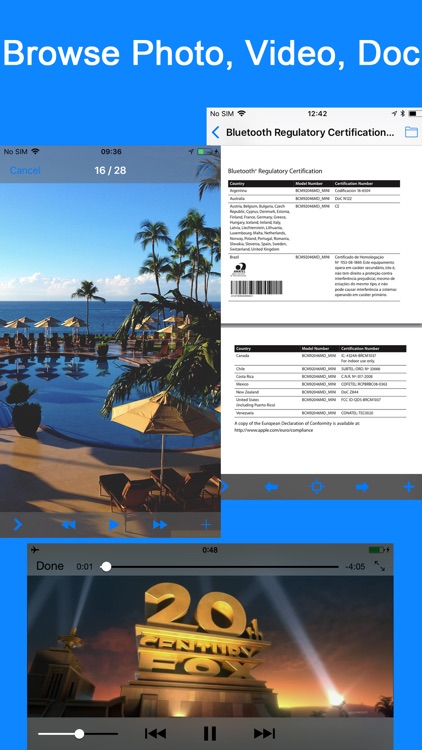This screenshot has width=422, height=750.
Task: Tap Cancel in the photo viewer
Action: tap(25, 170)
